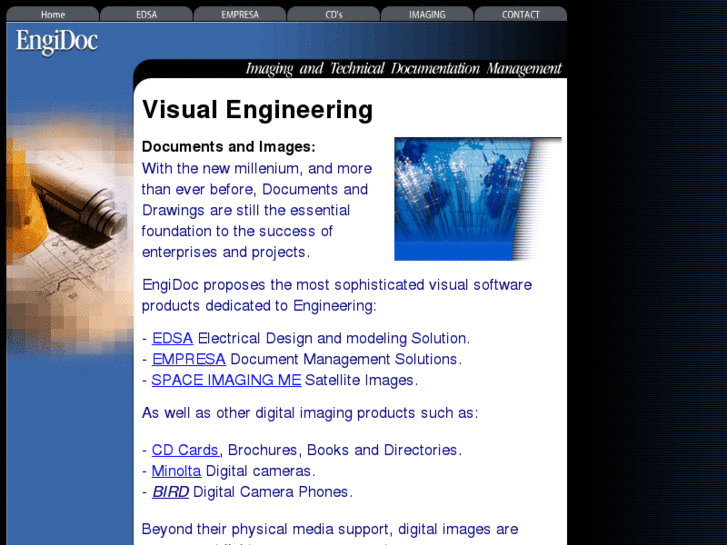Click the Visual Engineering heading
Image resolution: width=727 pixels, height=545 pixels.
[x=257, y=110]
